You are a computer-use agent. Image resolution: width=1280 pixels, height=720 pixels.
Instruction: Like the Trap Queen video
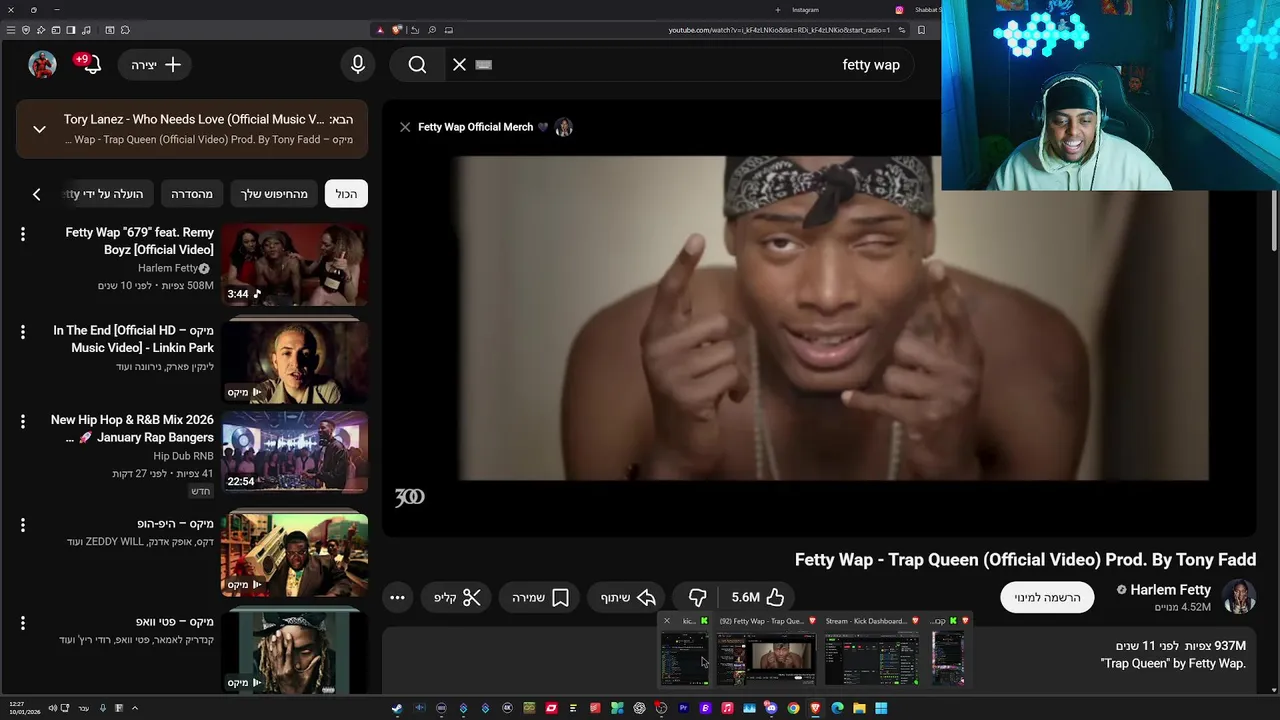(x=758, y=597)
